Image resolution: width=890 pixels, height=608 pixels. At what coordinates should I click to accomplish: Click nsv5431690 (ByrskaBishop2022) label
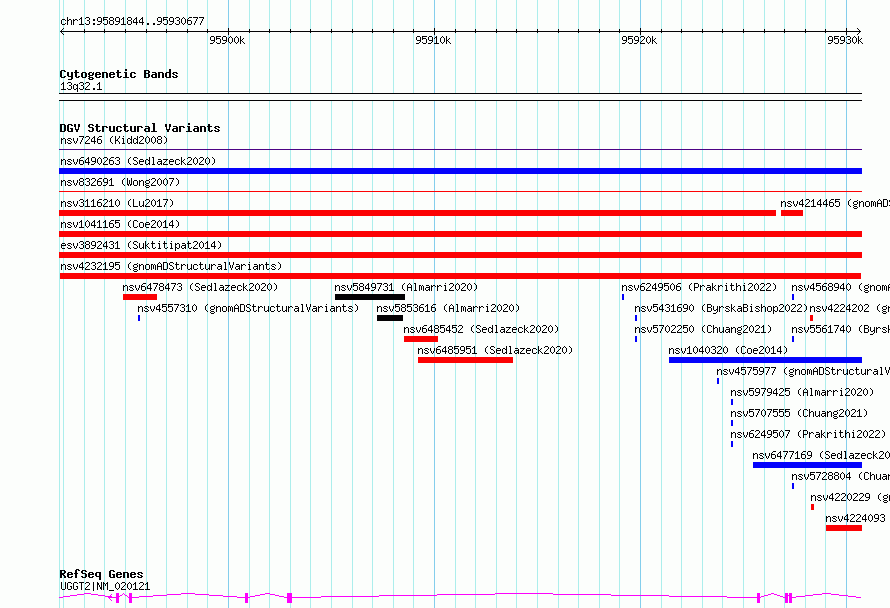[721, 308]
